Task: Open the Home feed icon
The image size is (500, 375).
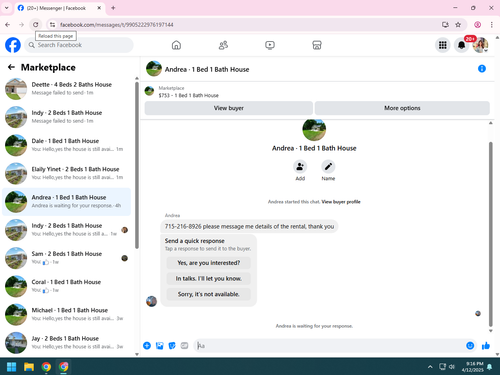Action: [x=176, y=45]
